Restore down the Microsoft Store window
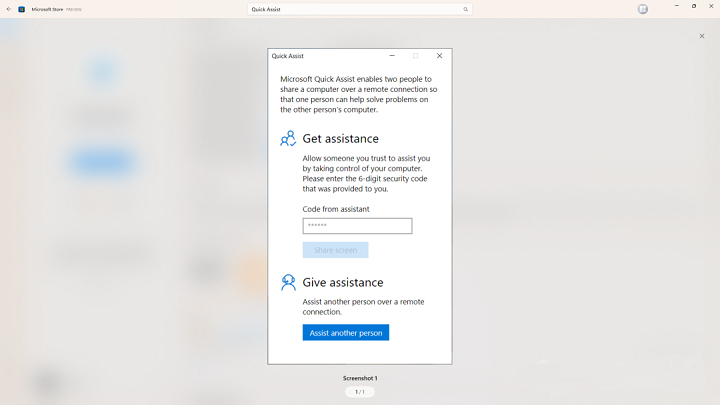The height and width of the screenshot is (405, 720). pos(694,6)
